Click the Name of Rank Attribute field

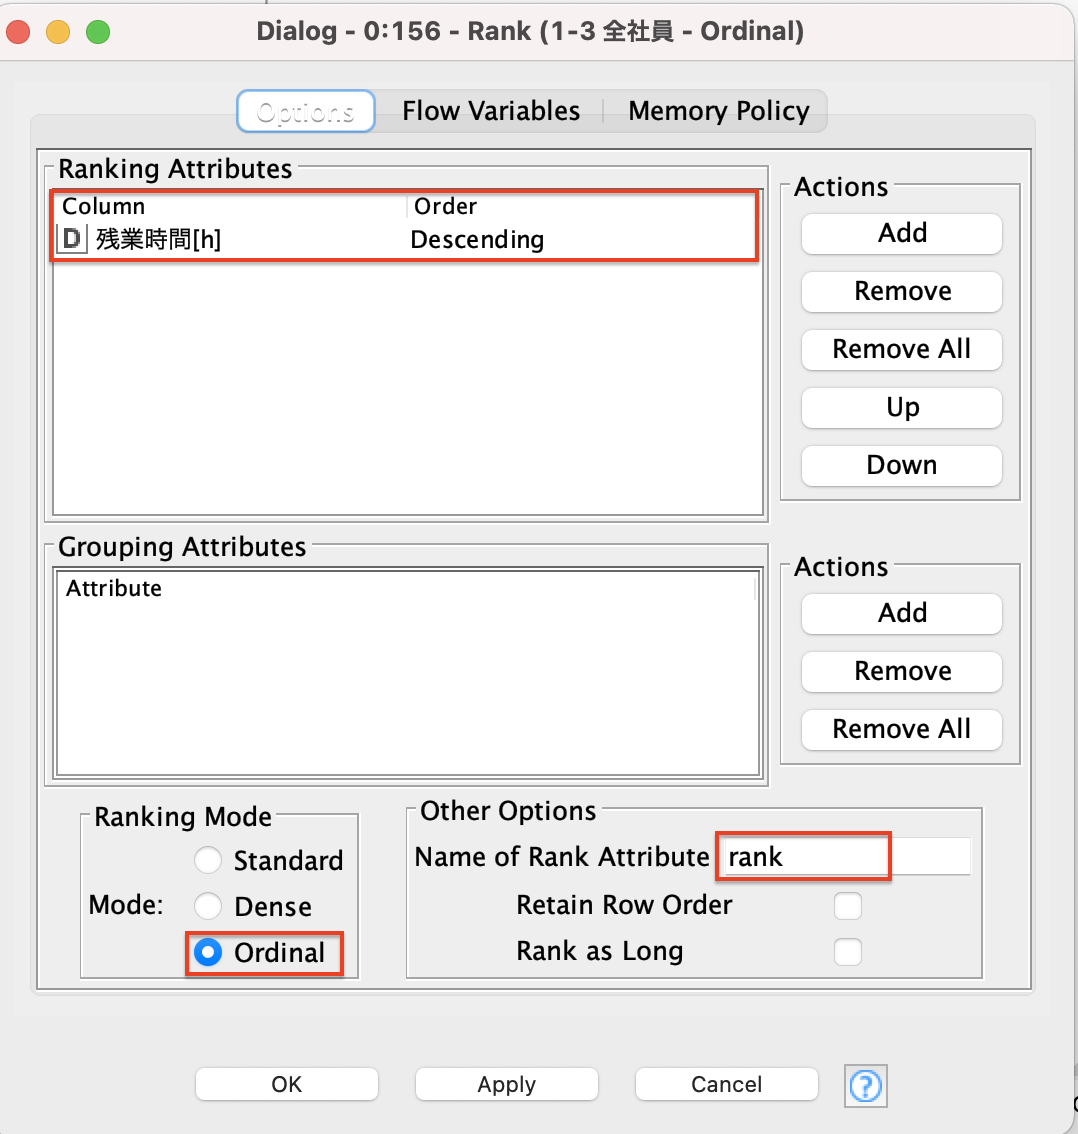click(x=847, y=857)
